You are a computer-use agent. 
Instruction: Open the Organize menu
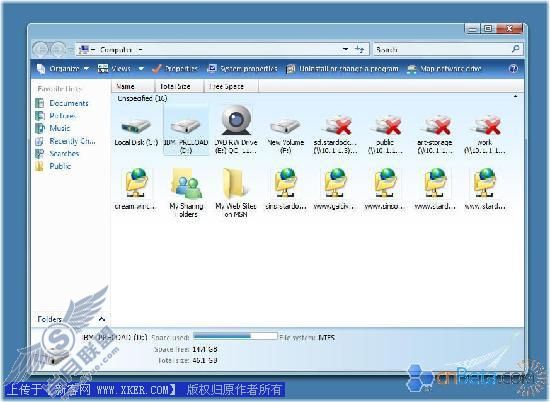point(63,69)
